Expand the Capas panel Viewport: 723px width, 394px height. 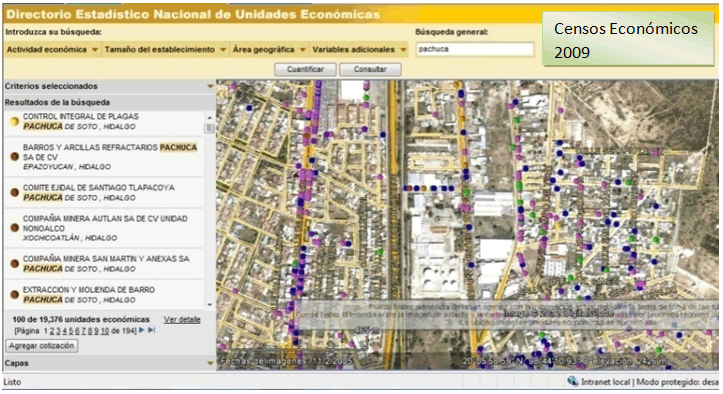[210, 364]
